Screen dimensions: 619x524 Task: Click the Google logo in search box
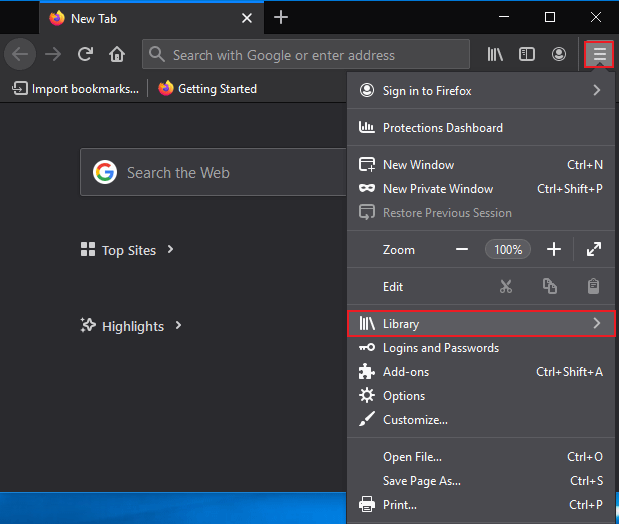click(105, 172)
